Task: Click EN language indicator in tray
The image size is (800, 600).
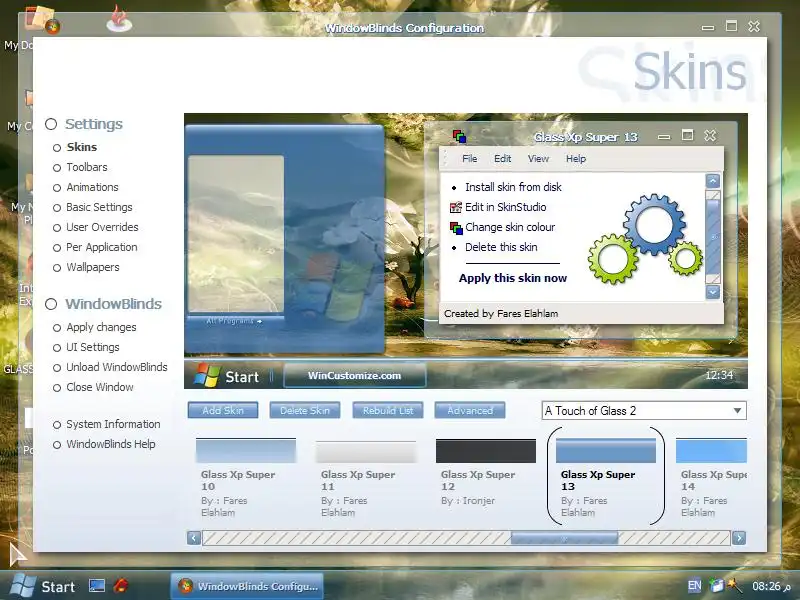Action: pyautogui.click(x=694, y=586)
